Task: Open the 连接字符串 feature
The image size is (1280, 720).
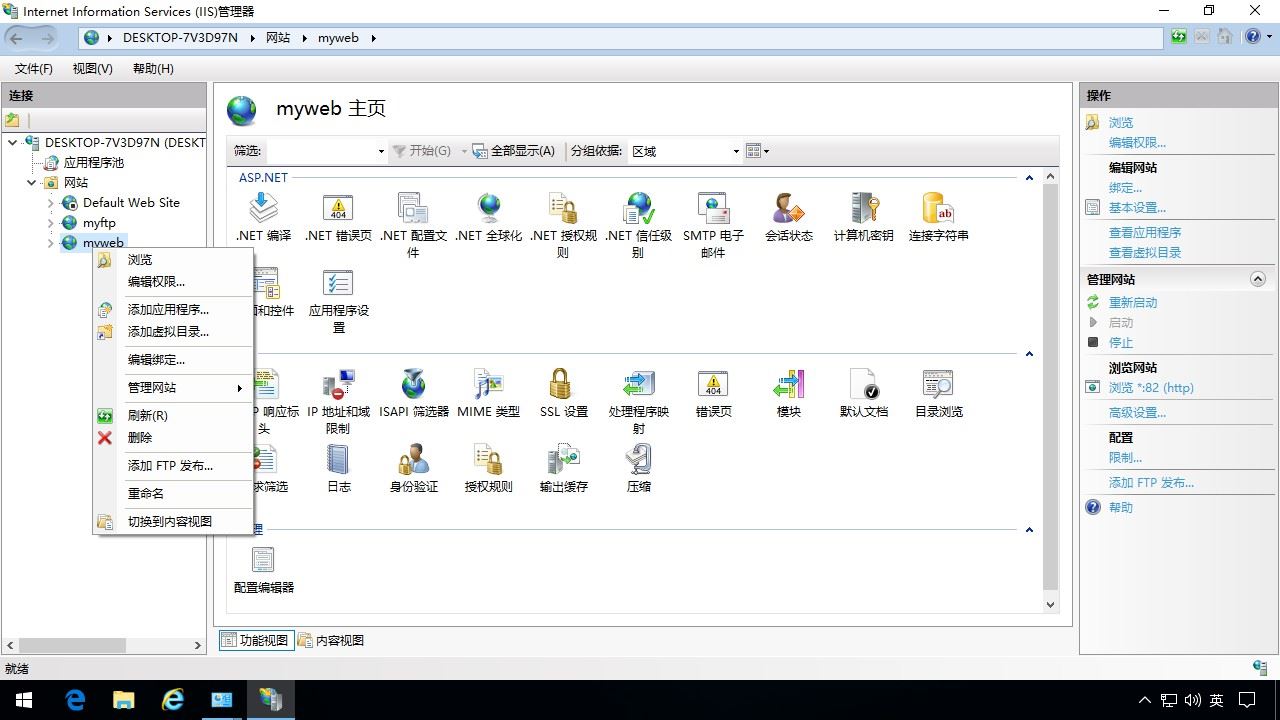Action: coord(938,217)
